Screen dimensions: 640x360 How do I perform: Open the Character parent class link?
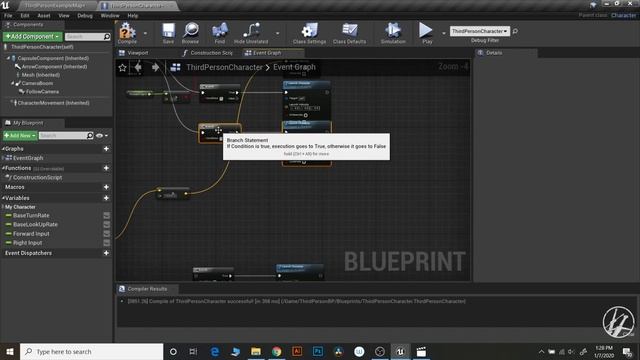pos(623,15)
